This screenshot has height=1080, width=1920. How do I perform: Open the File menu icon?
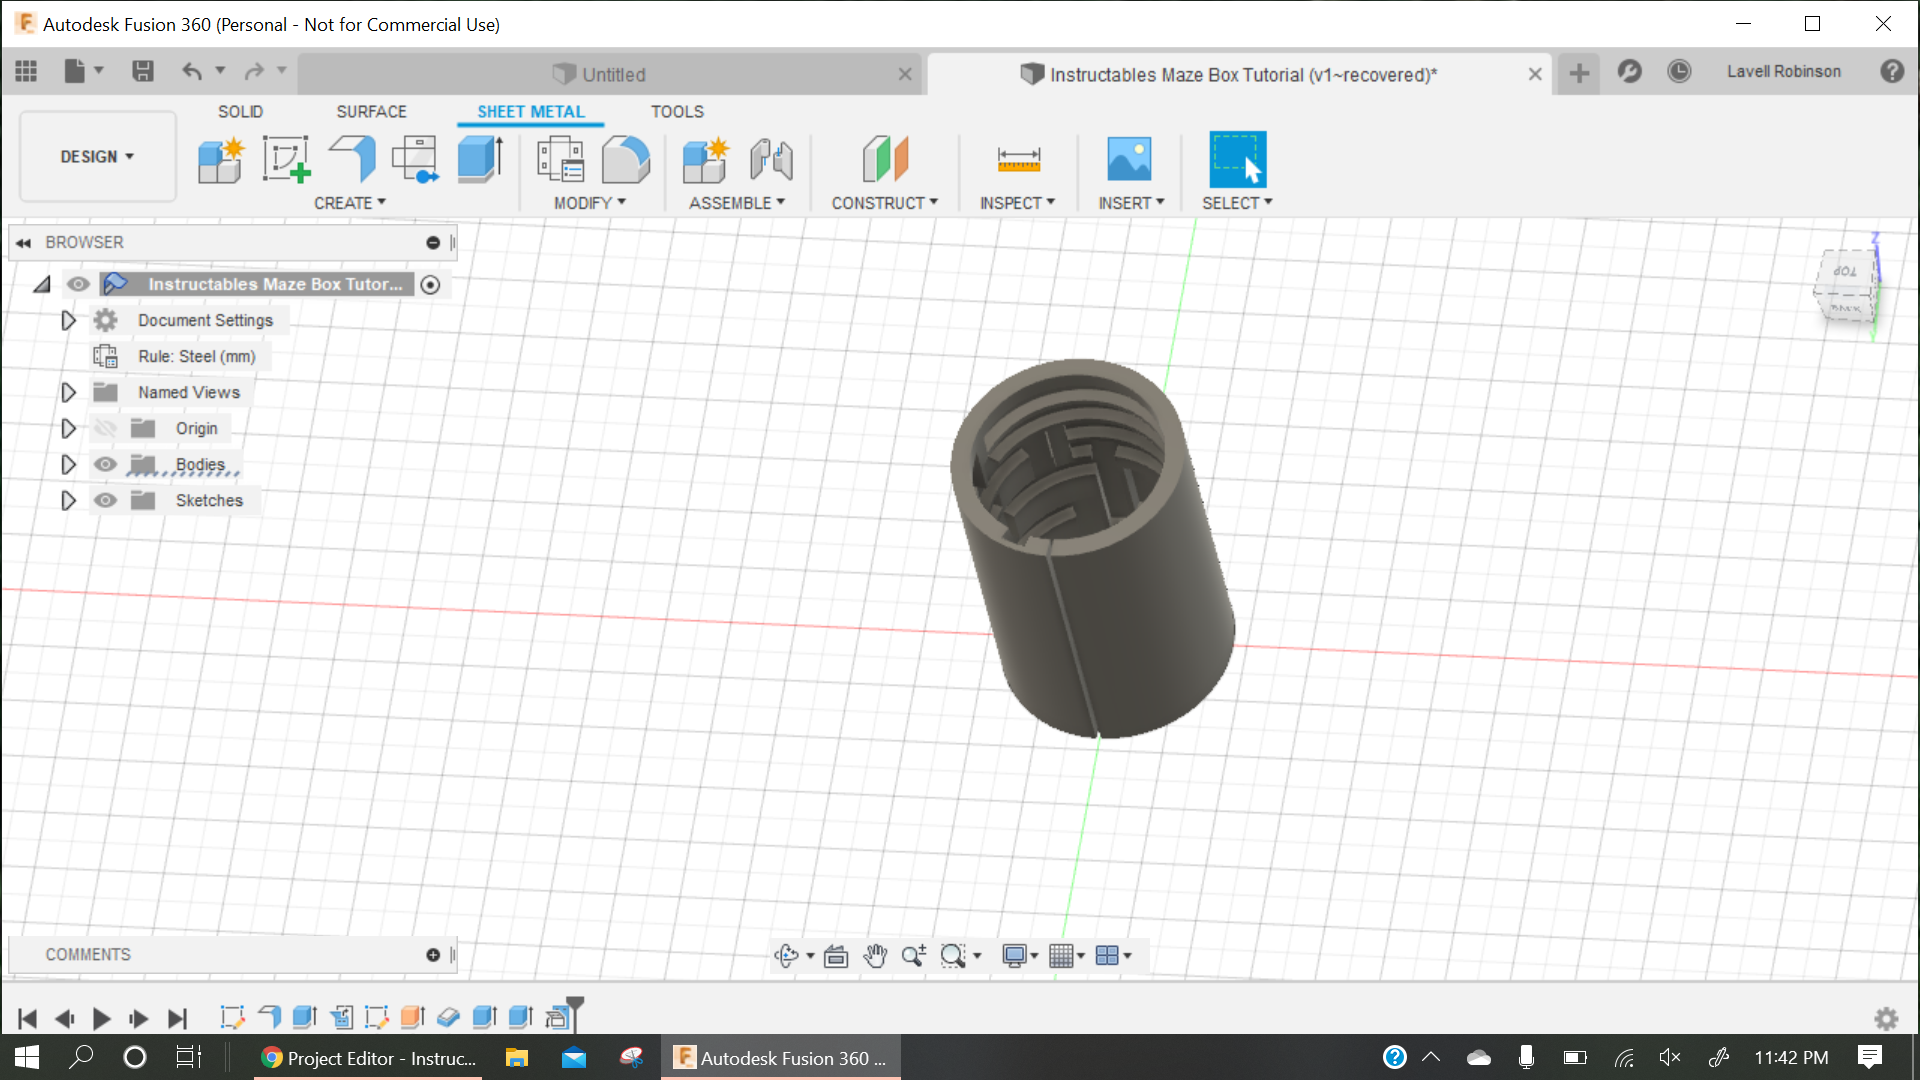click(x=84, y=71)
